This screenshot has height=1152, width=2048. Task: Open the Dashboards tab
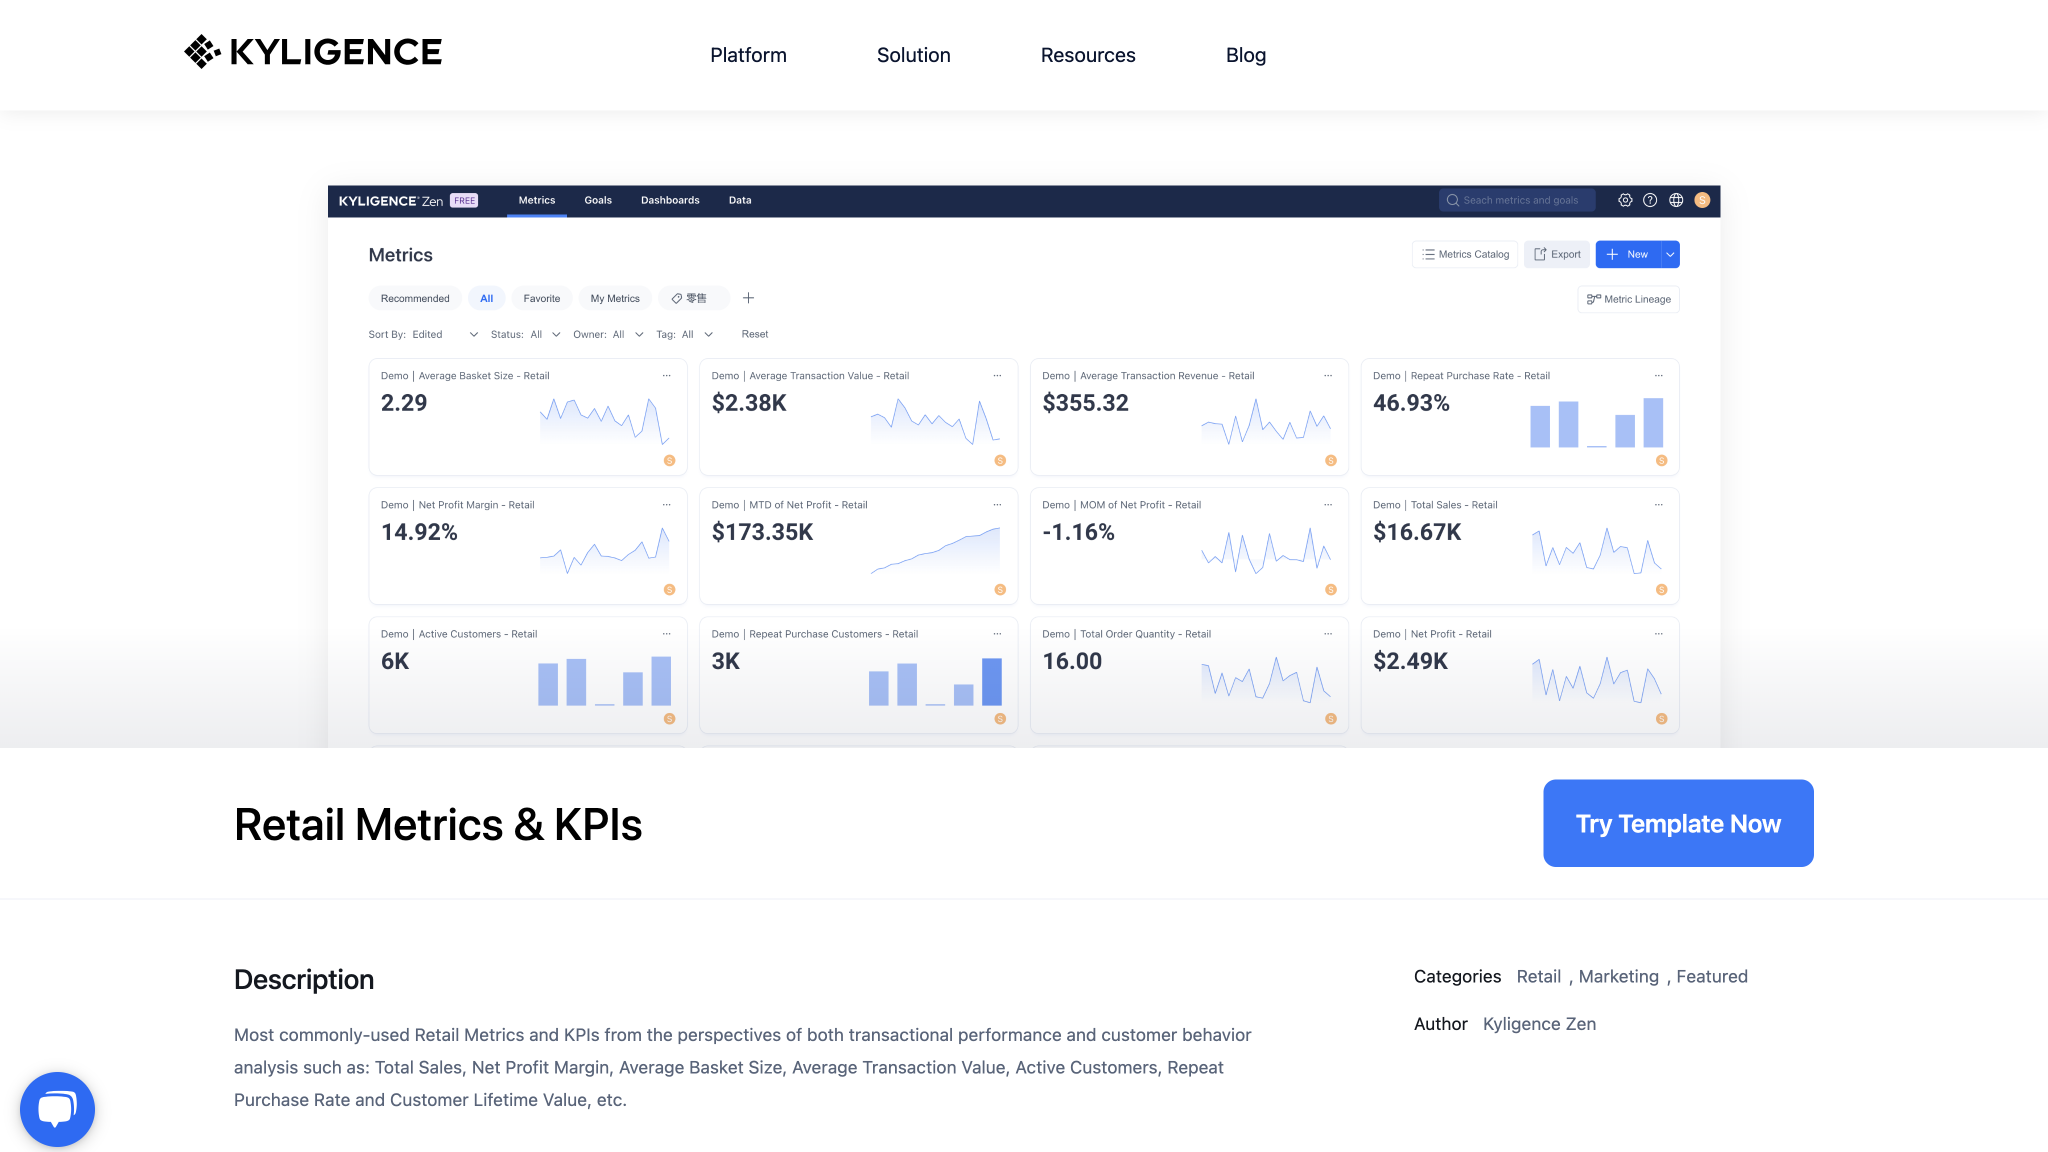[669, 200]
